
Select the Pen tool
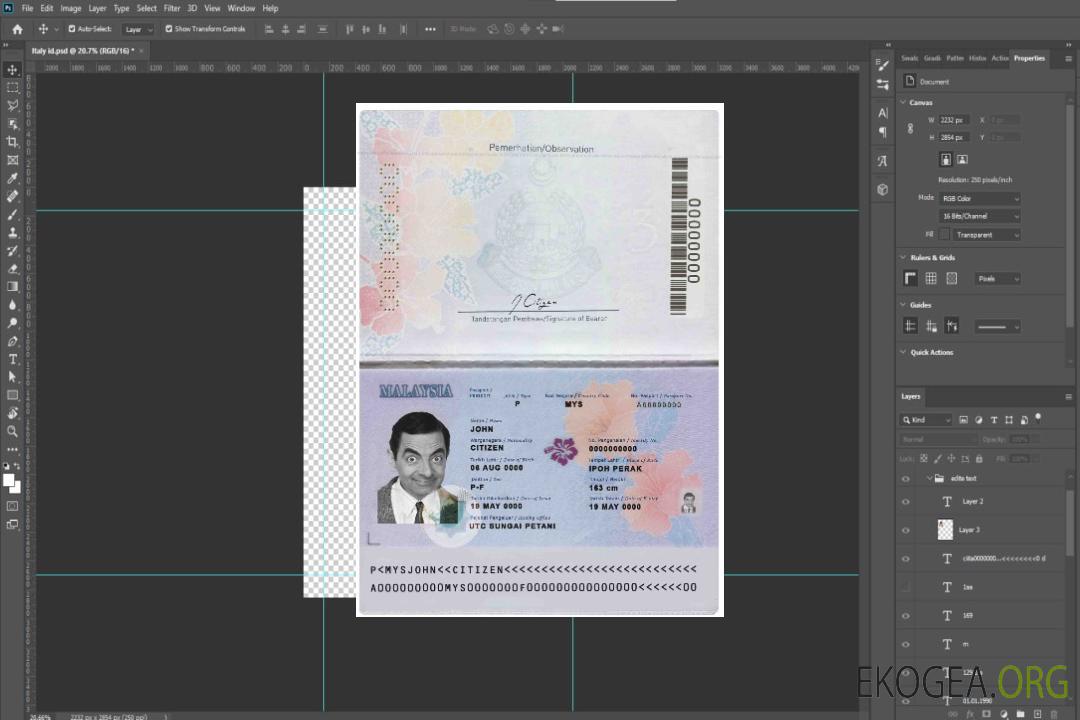click(12, 341)
